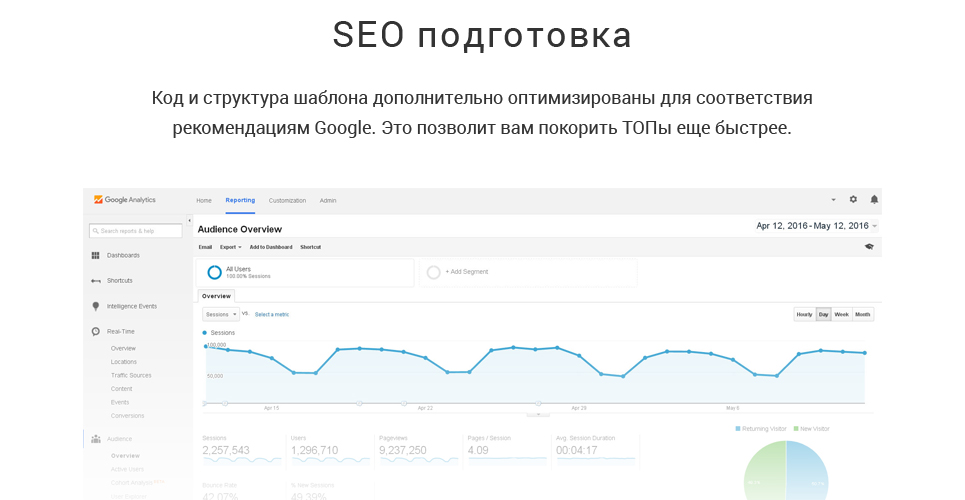Open notifications bell icon
Viewport: 965px width, 500px height.
874,199
